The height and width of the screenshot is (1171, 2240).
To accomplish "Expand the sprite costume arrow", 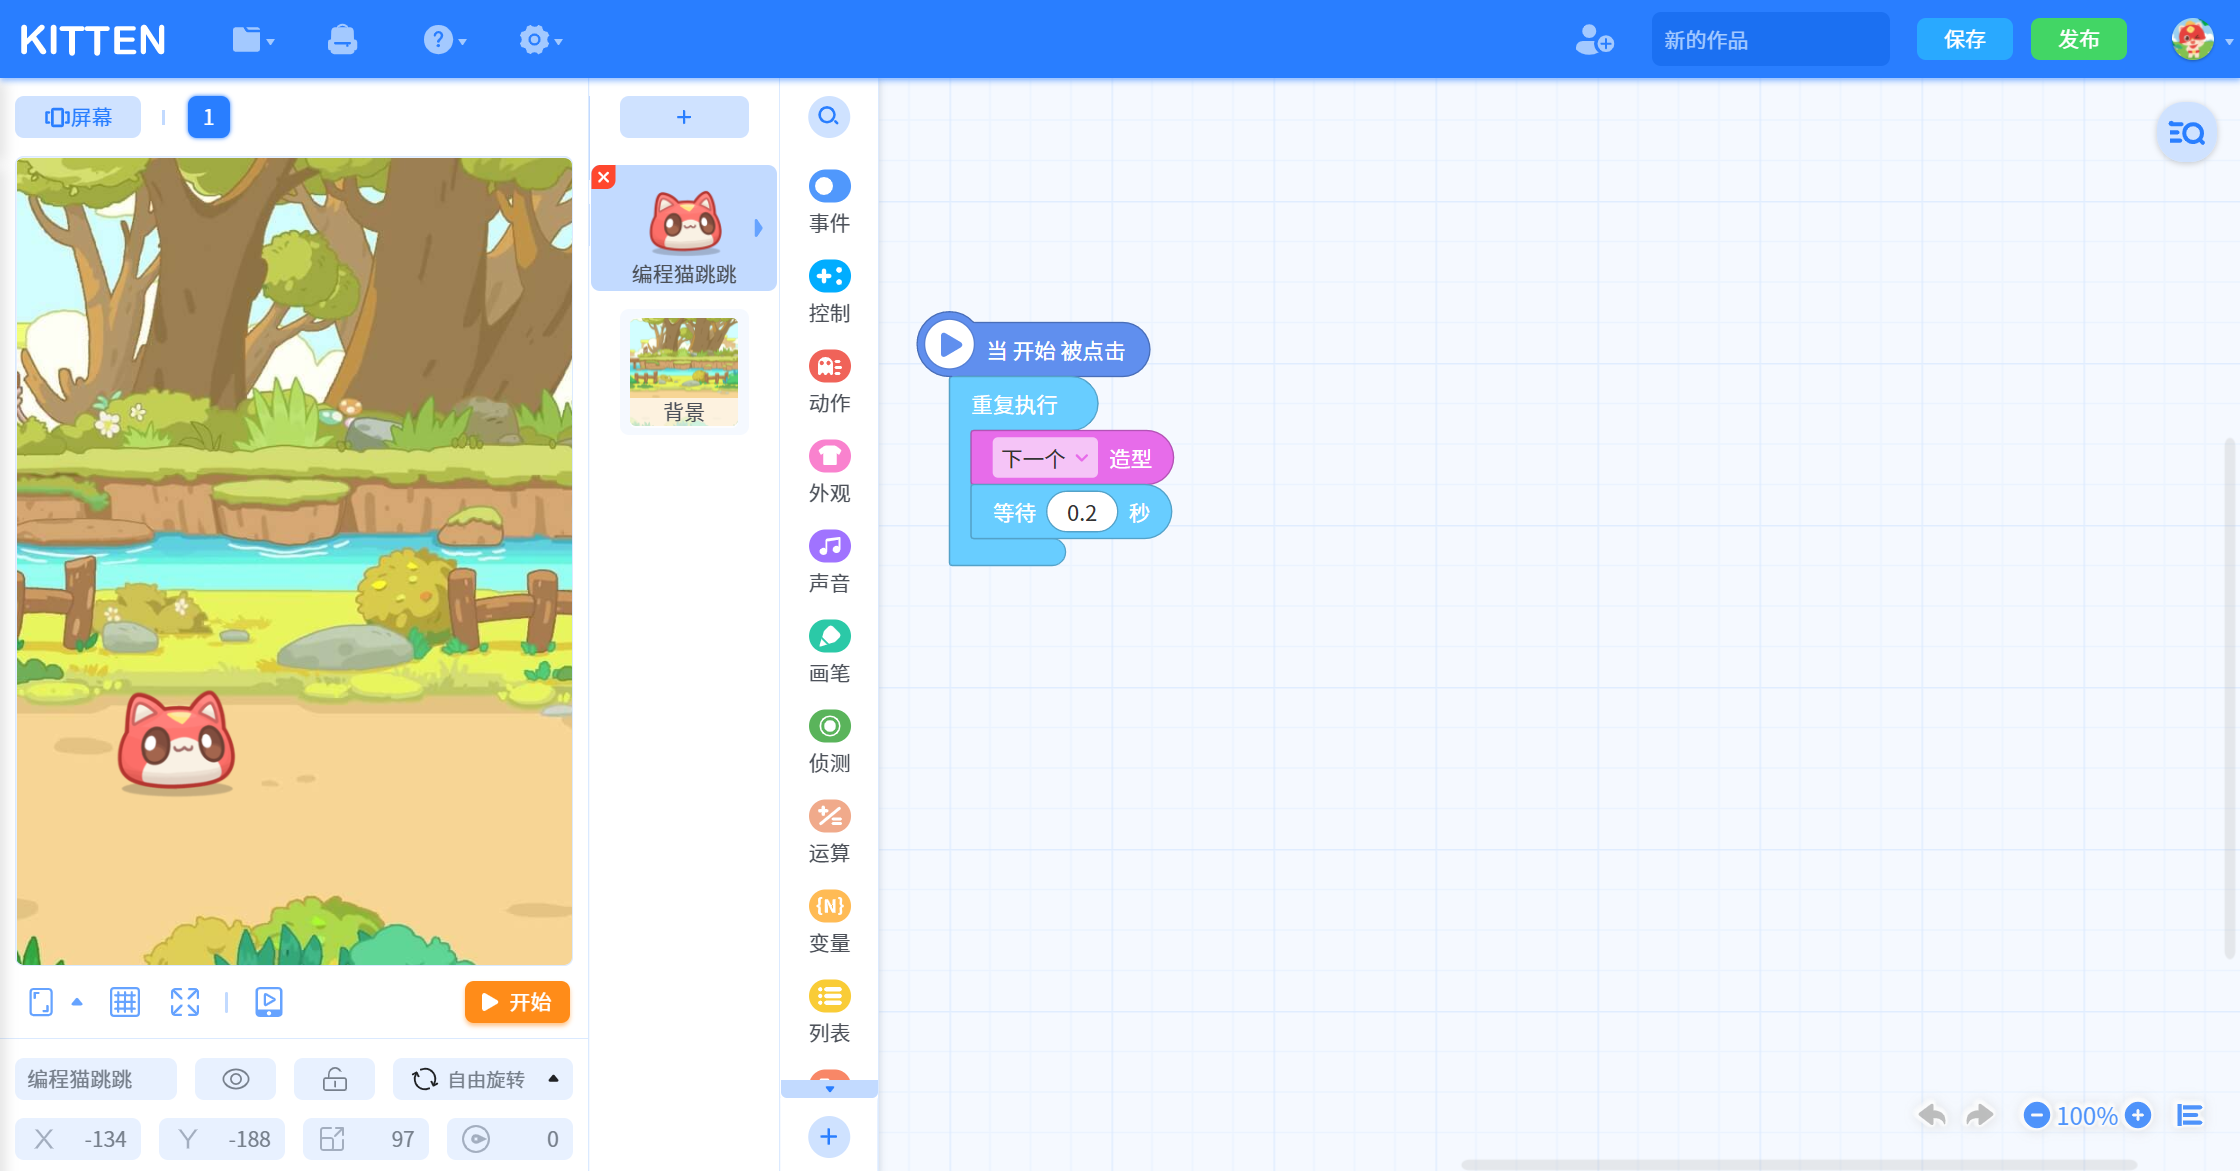I will tap(758, 228).
